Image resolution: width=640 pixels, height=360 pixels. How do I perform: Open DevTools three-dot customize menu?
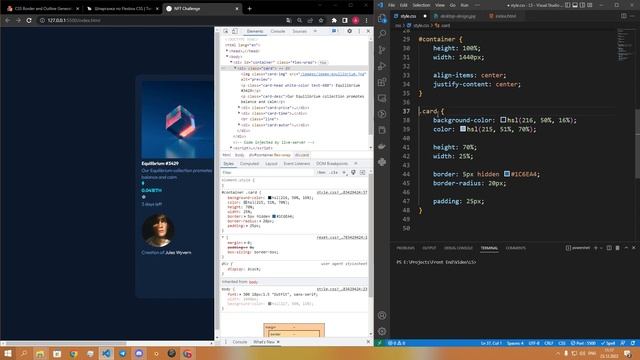click(359, 31)
